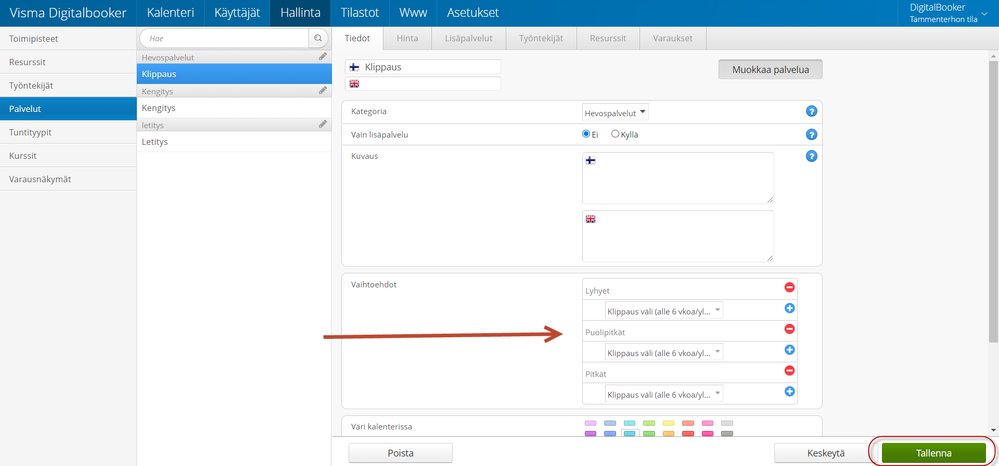
Task: Edit the Hevospalvelut category pencil icon
Action: [323, 57]
